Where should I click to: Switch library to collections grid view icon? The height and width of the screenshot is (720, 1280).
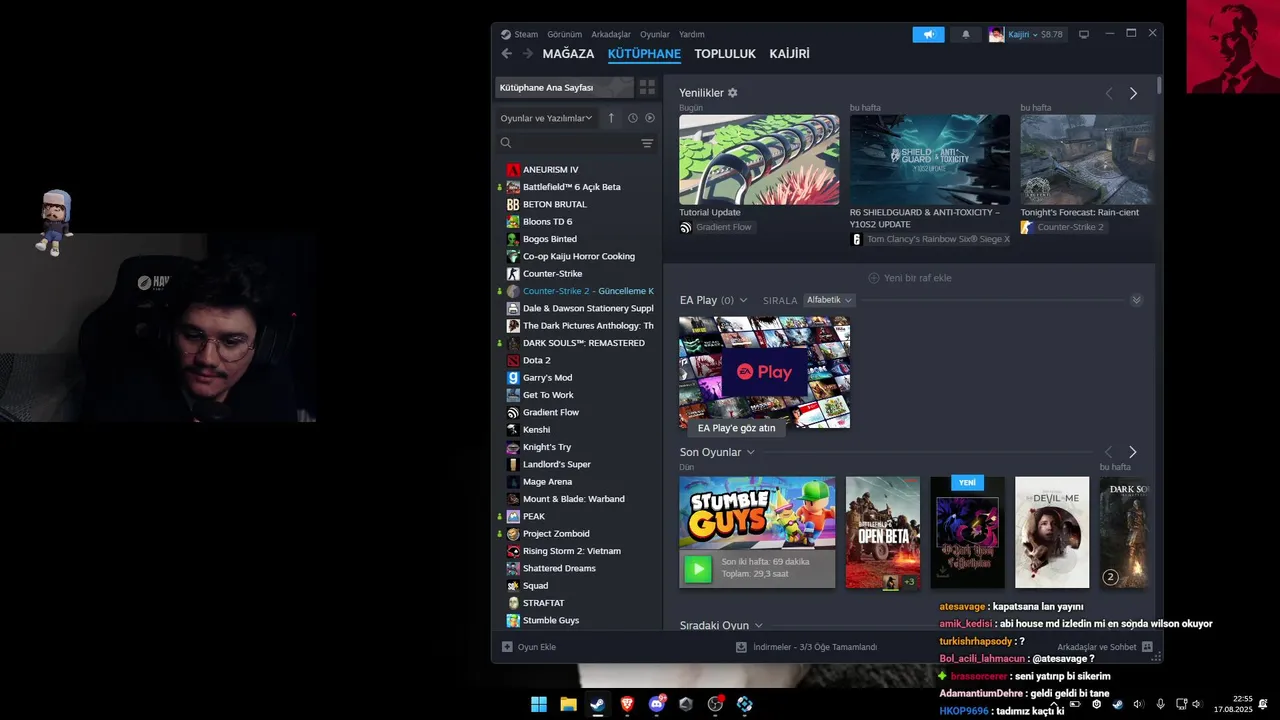point(647,87)
